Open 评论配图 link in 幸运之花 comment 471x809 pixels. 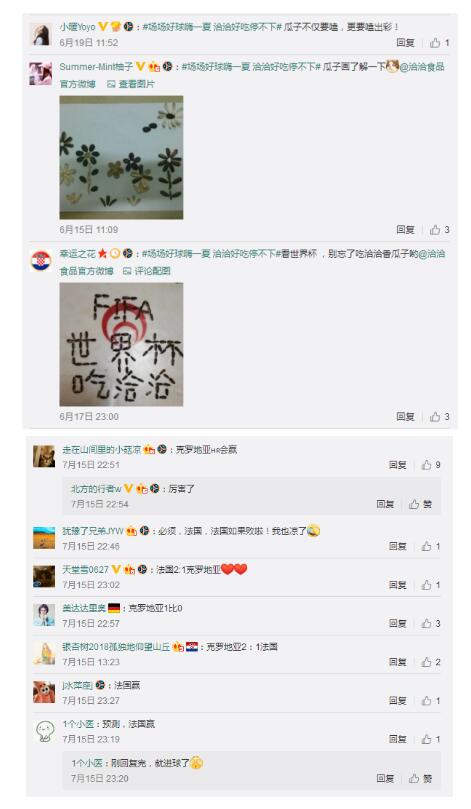[x=147, y=271]
